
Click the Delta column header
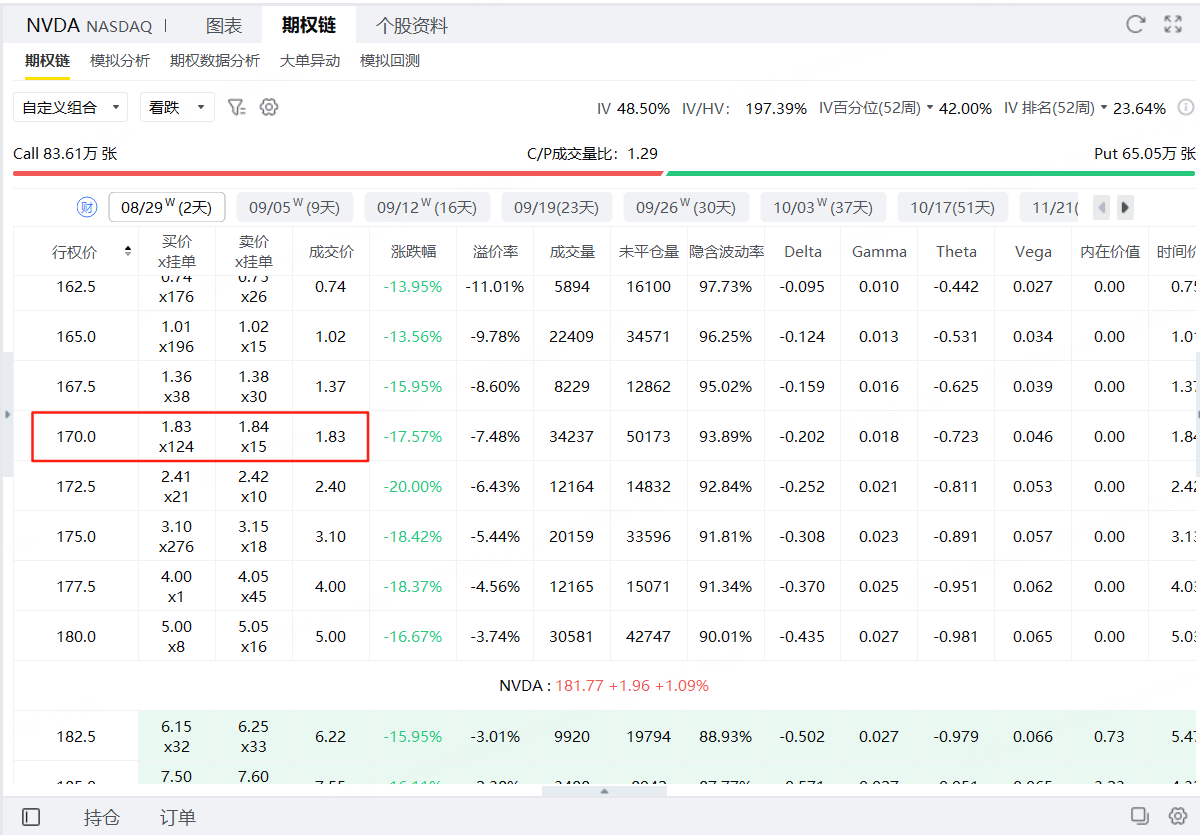(803, 251)
